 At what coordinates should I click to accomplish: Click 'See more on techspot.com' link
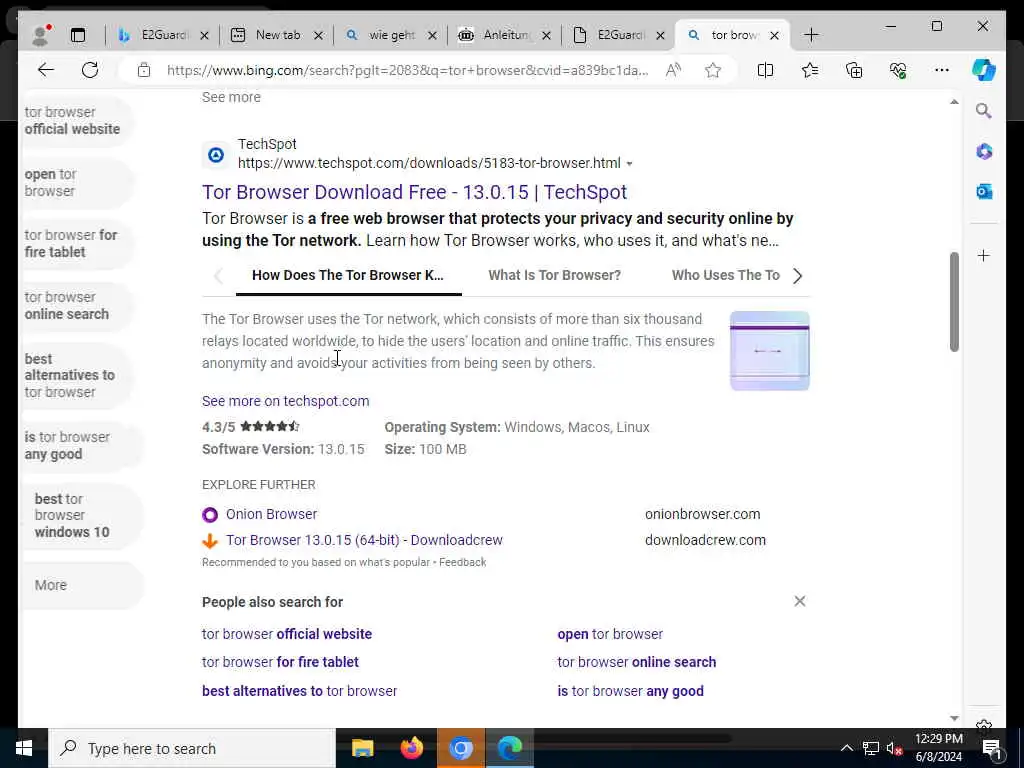(x=285, y=401)
